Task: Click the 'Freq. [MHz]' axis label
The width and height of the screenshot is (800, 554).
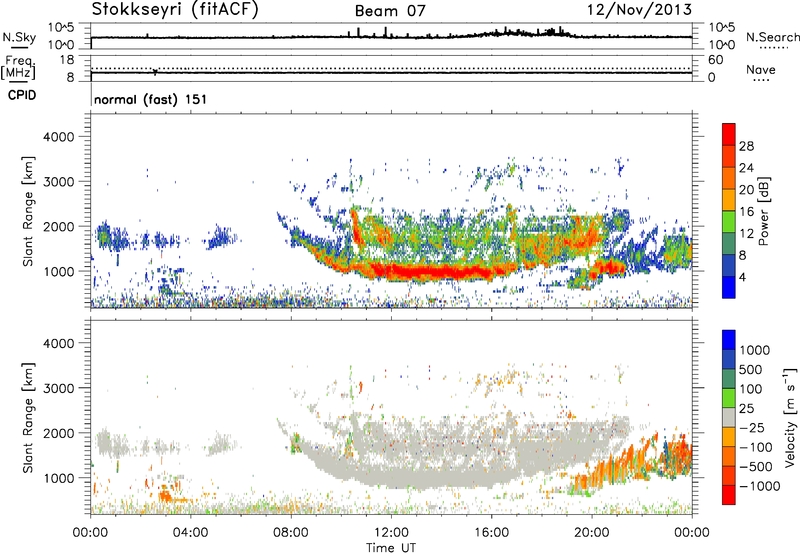Action: [x=18, y=68]
